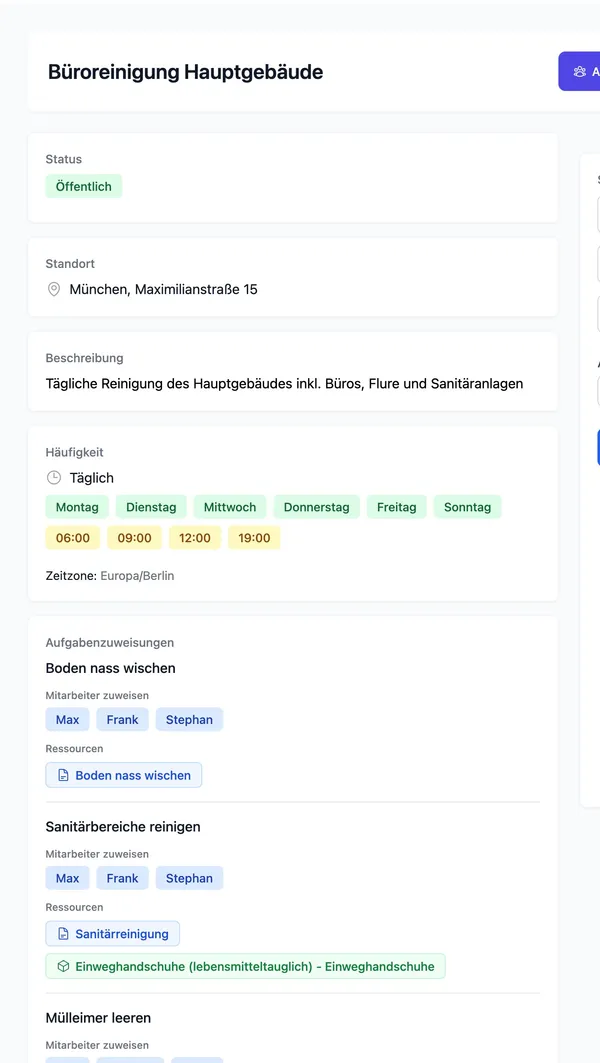Click the top input field in the right sidebar

click(x=597, y=213)
